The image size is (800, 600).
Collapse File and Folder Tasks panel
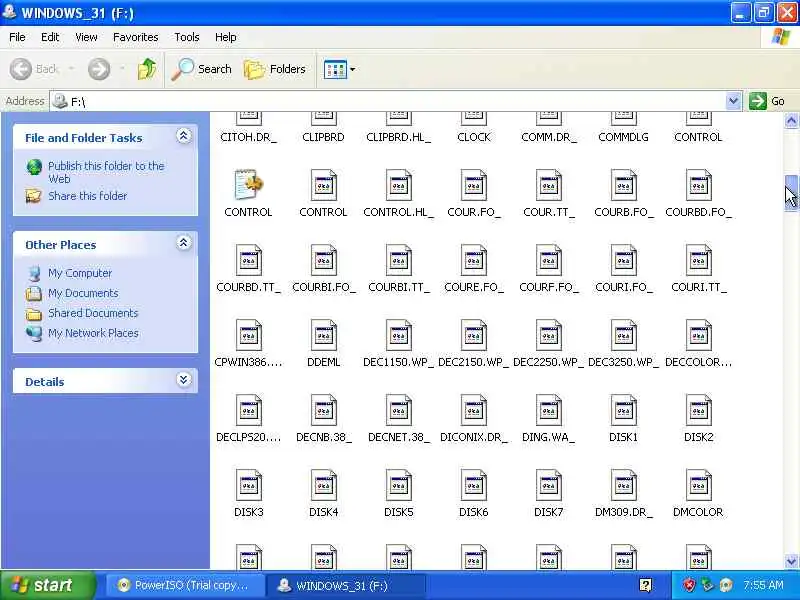click(x=184, y=136)
